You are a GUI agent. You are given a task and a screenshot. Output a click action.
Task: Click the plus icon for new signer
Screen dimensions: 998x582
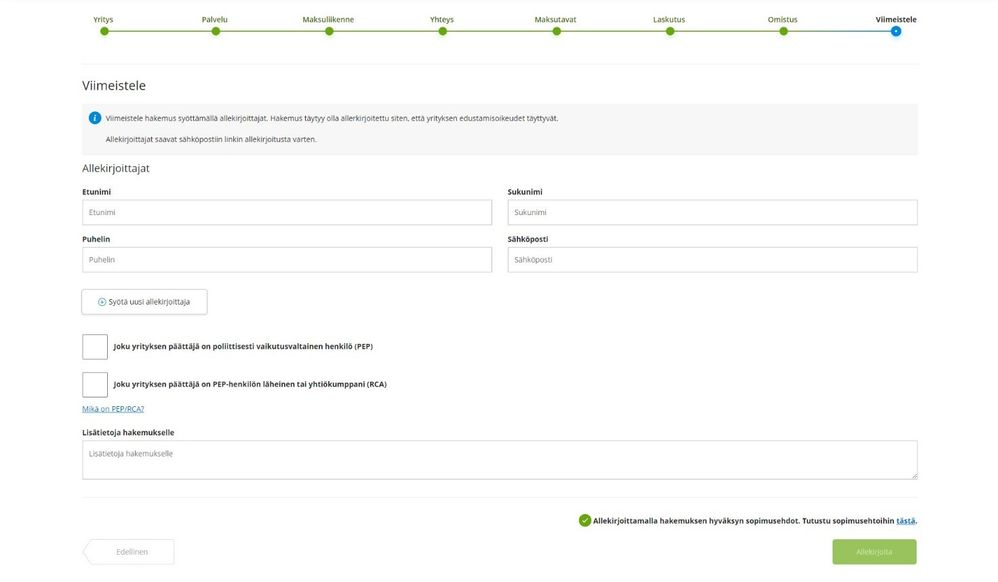pos(102,302)
